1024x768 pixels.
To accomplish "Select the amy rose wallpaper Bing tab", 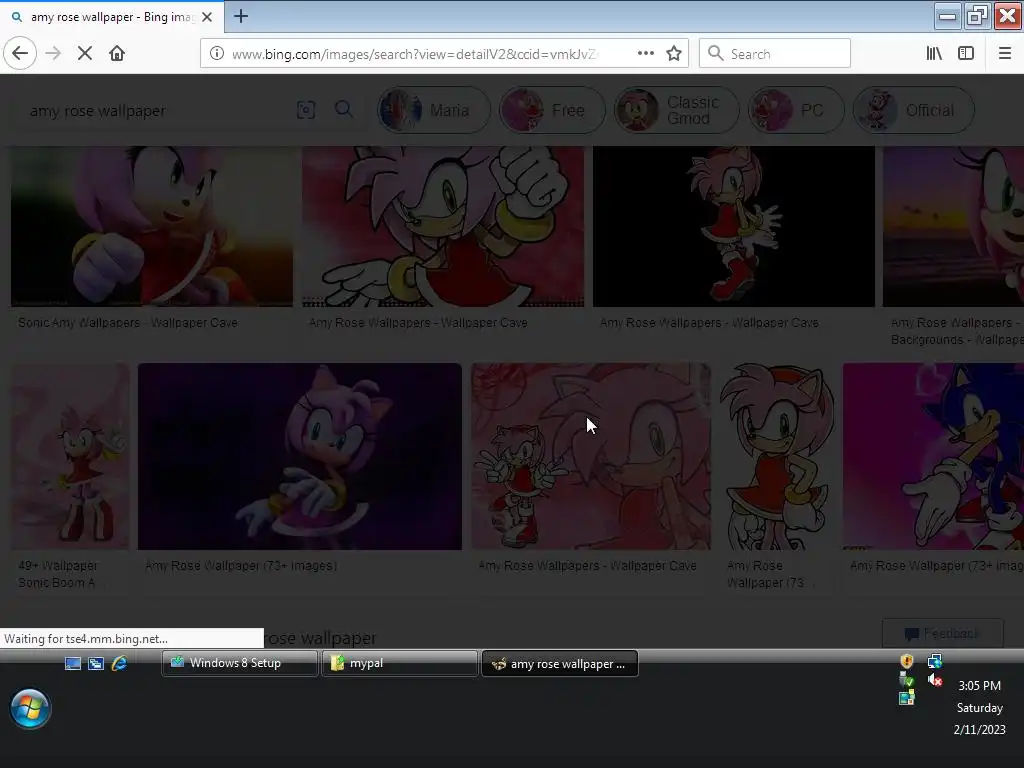I will 112,17.
